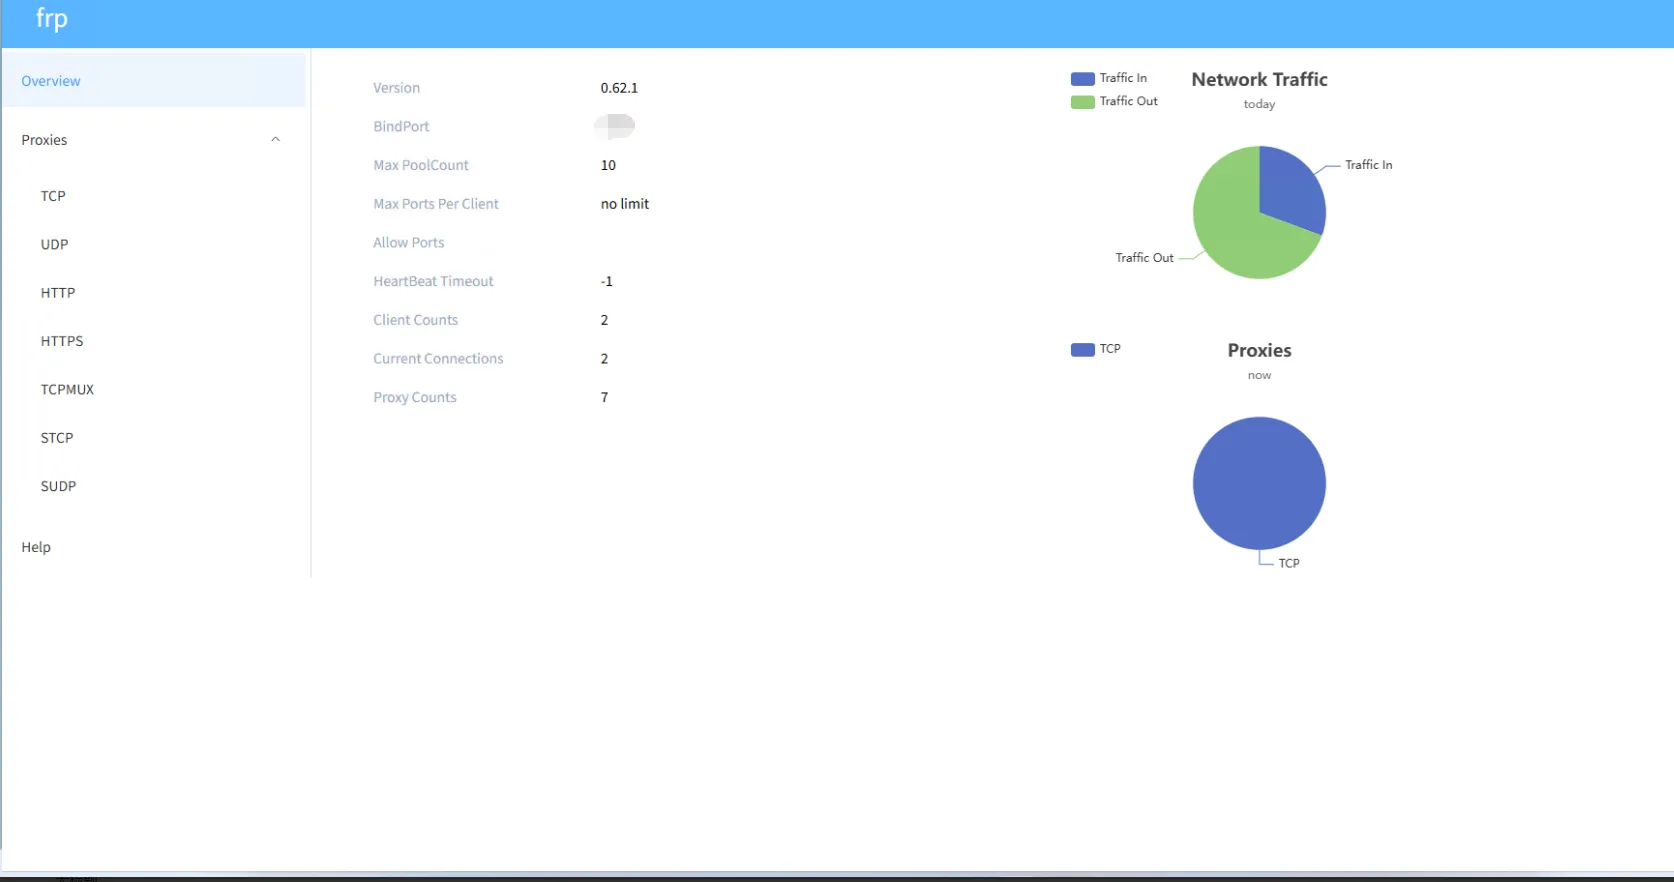Click the 'no limit' value
This screenshot has width=1674, height=882.
625,204
